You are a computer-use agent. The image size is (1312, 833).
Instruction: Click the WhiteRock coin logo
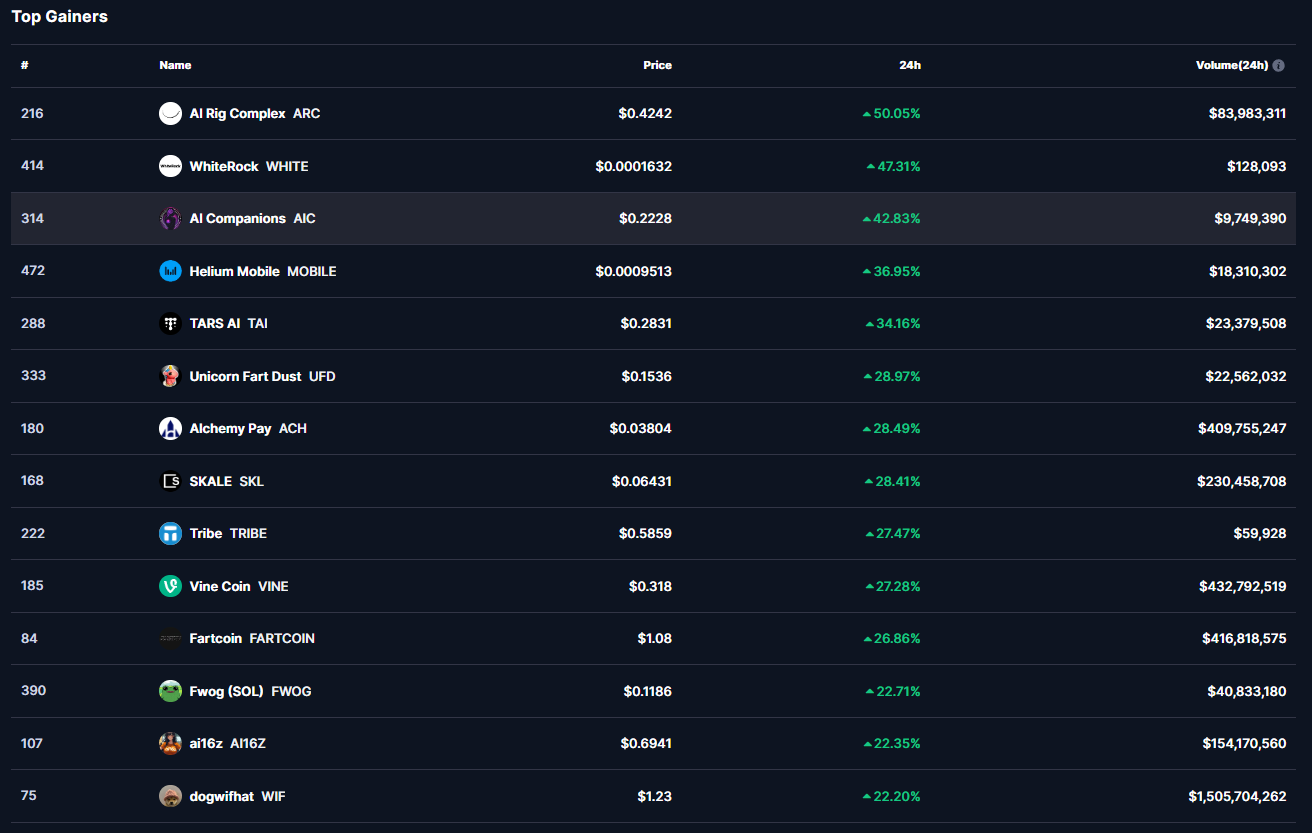point(170,166)
